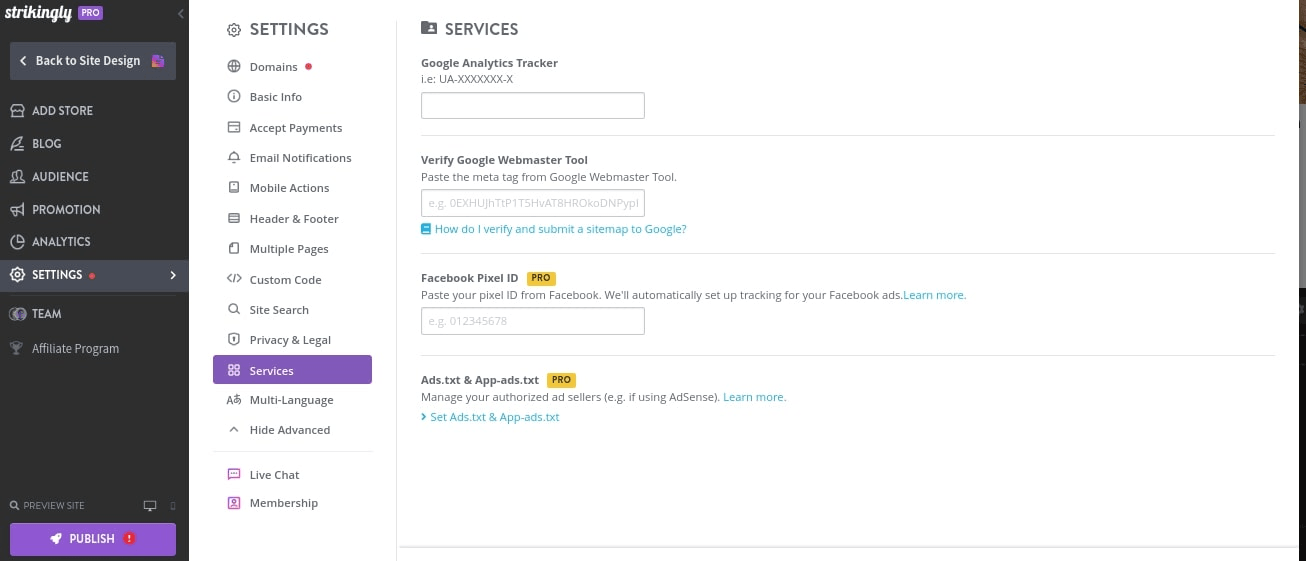Viewport: 1306px width, 561px height.
Task: Click the Analytics pie chart icon
Action: pos(17,242)
